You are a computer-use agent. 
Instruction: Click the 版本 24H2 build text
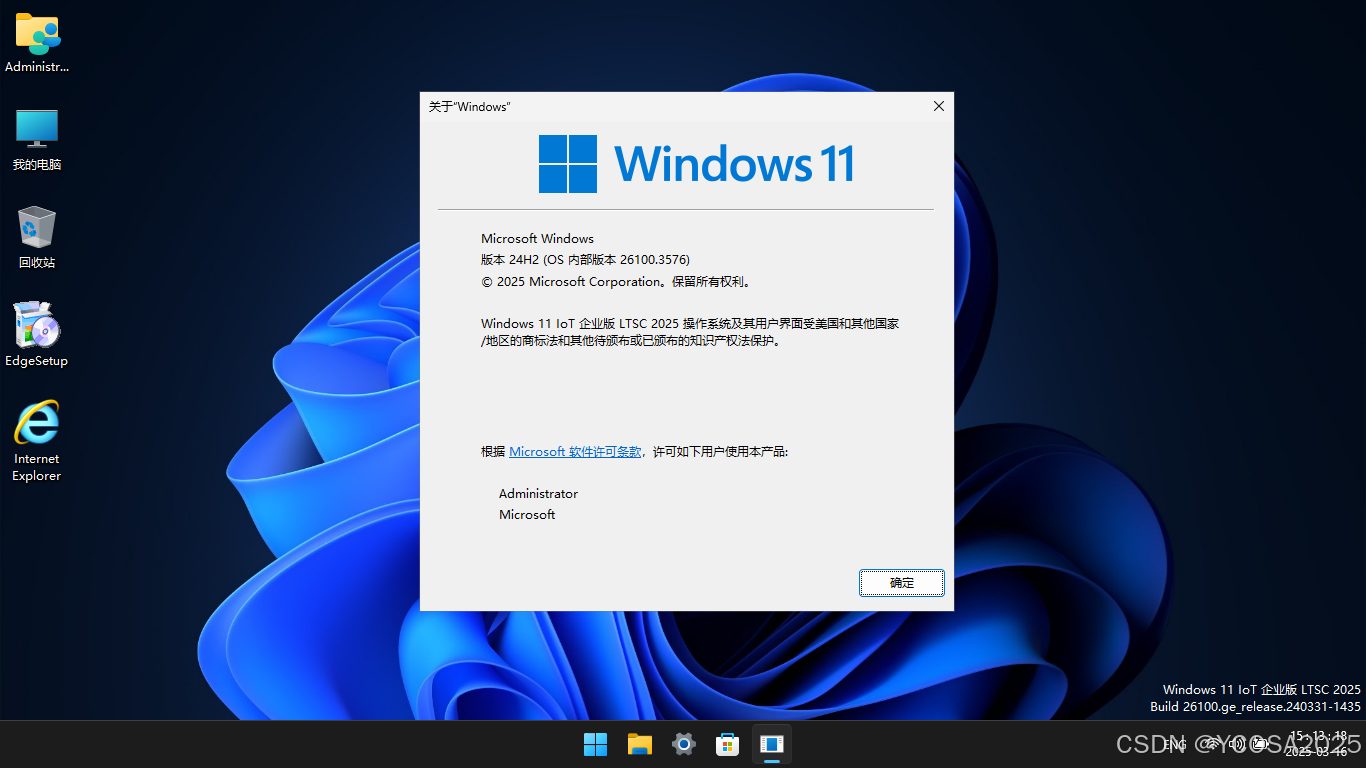pos(586,260)
